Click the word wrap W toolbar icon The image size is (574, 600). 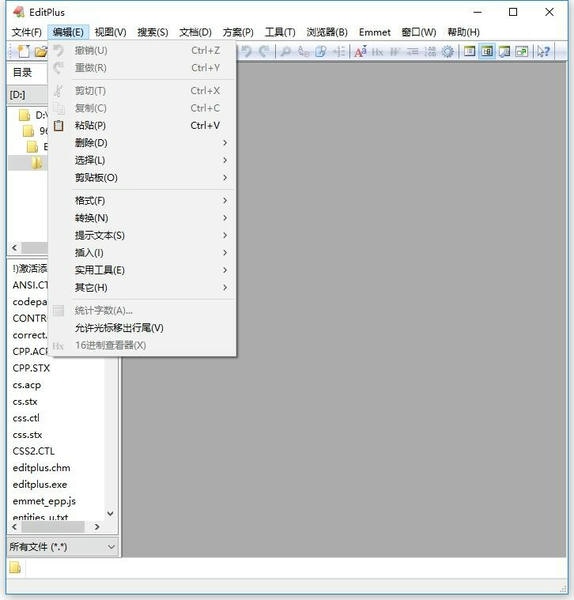(x=395, y=52)
